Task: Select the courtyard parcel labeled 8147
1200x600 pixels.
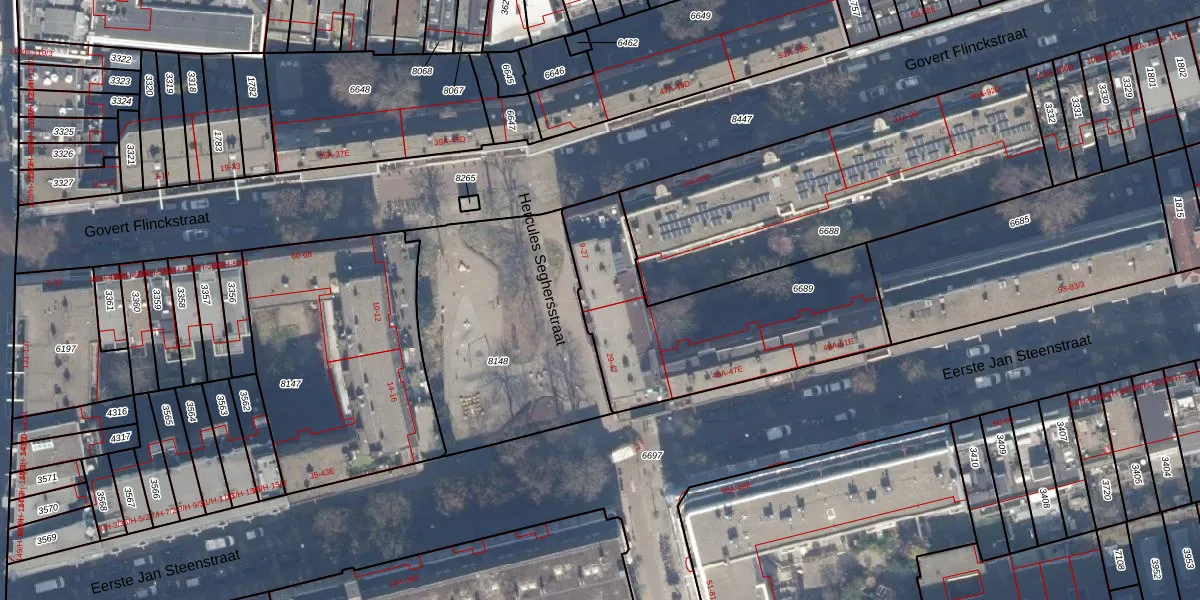Action: pyautogui.click(x=290, y=383)
